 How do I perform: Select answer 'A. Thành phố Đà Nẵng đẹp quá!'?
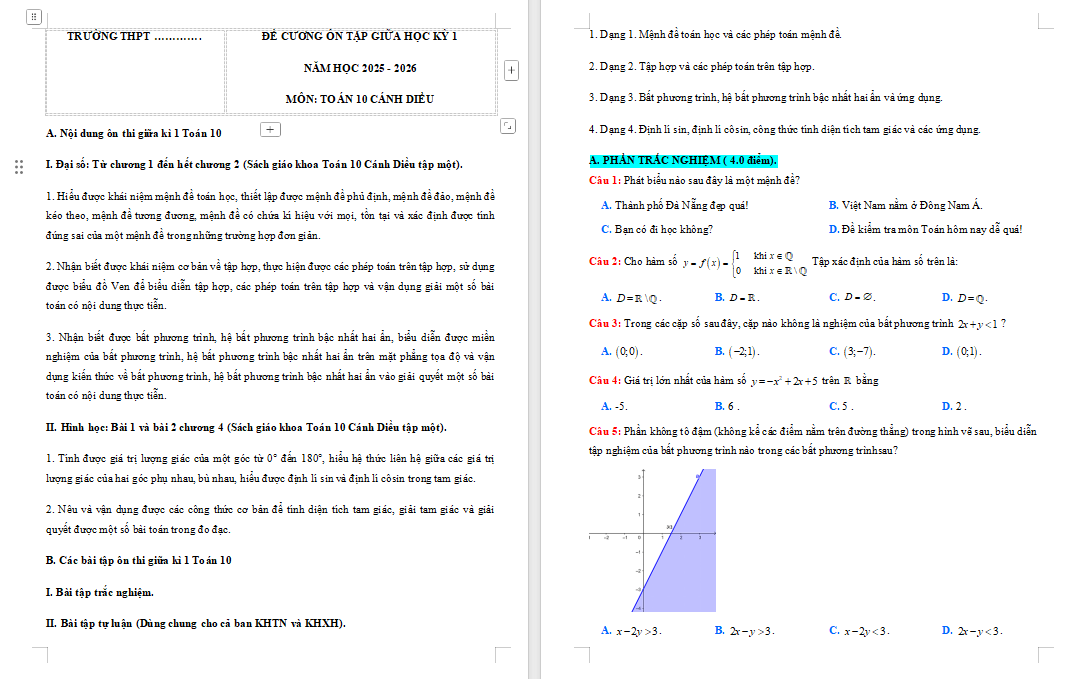[674, 205]
